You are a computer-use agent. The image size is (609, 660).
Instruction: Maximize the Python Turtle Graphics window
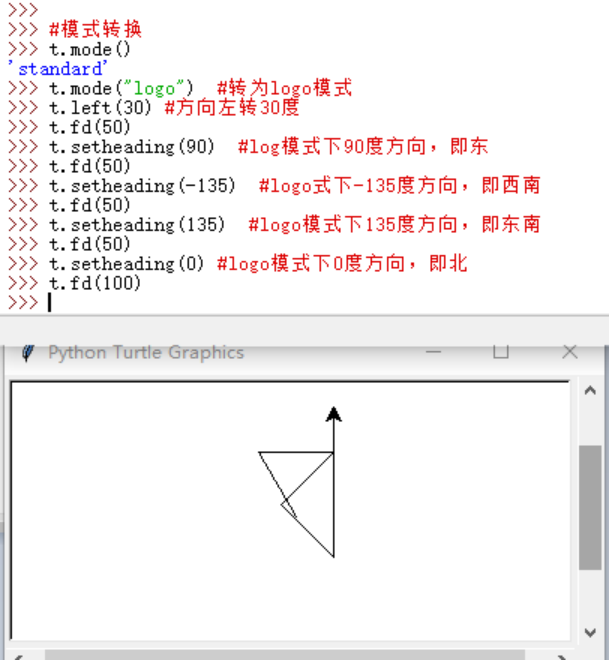point(501,351)
